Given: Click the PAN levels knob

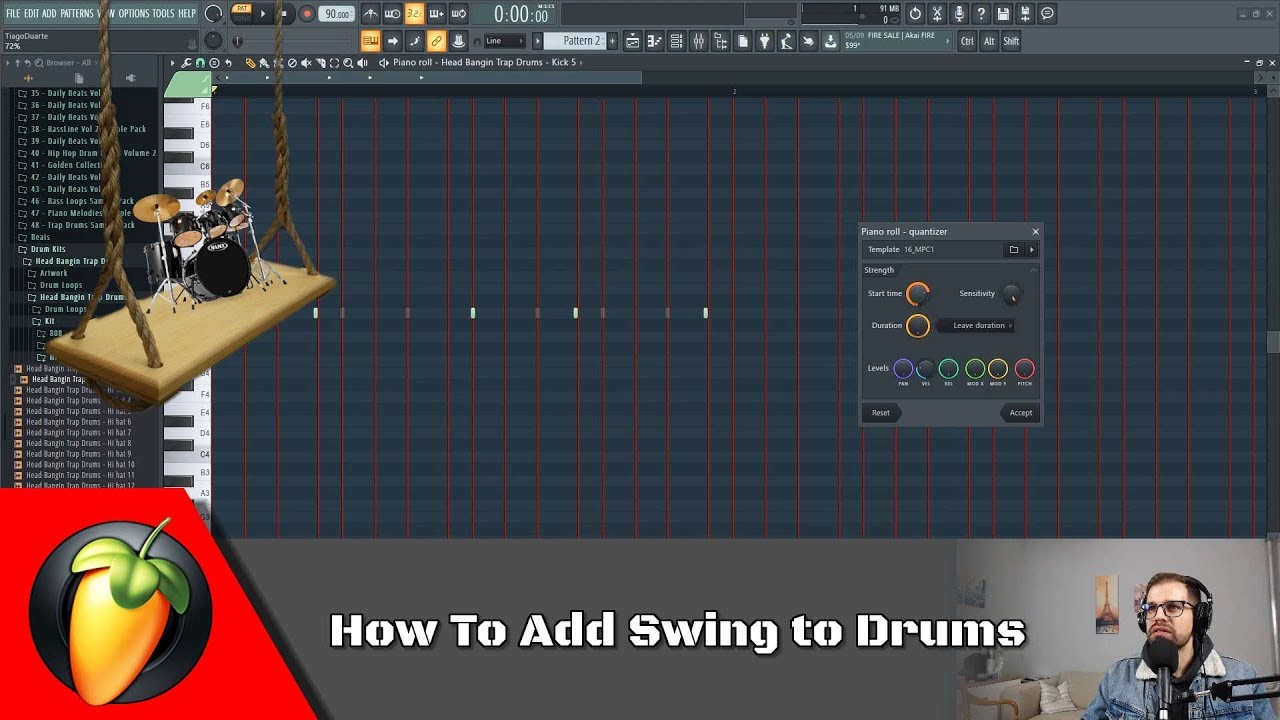Looking at the screenshot, I should [x=903, y=369].
